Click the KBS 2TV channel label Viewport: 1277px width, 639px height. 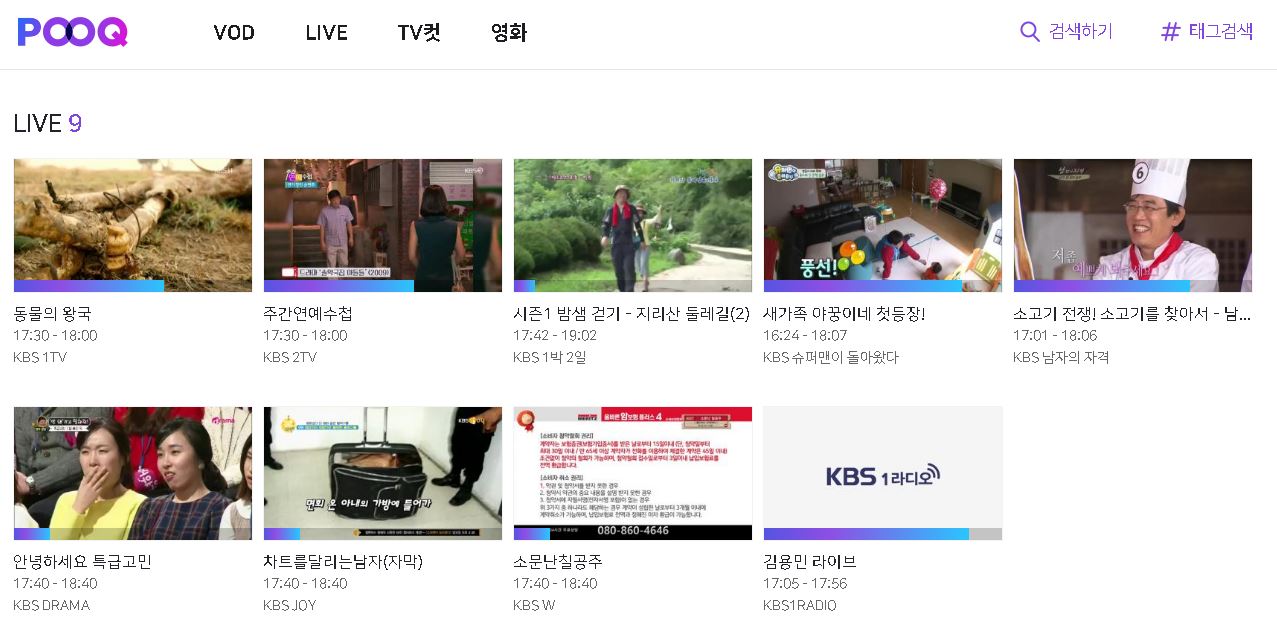[290, 357]
